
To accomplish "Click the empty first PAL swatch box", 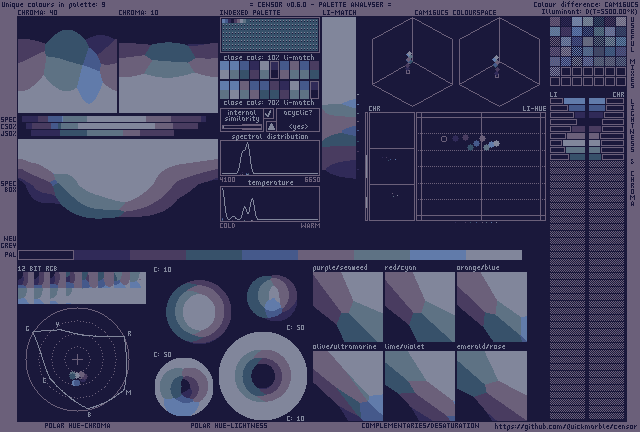I will click(x=45, y=255).
